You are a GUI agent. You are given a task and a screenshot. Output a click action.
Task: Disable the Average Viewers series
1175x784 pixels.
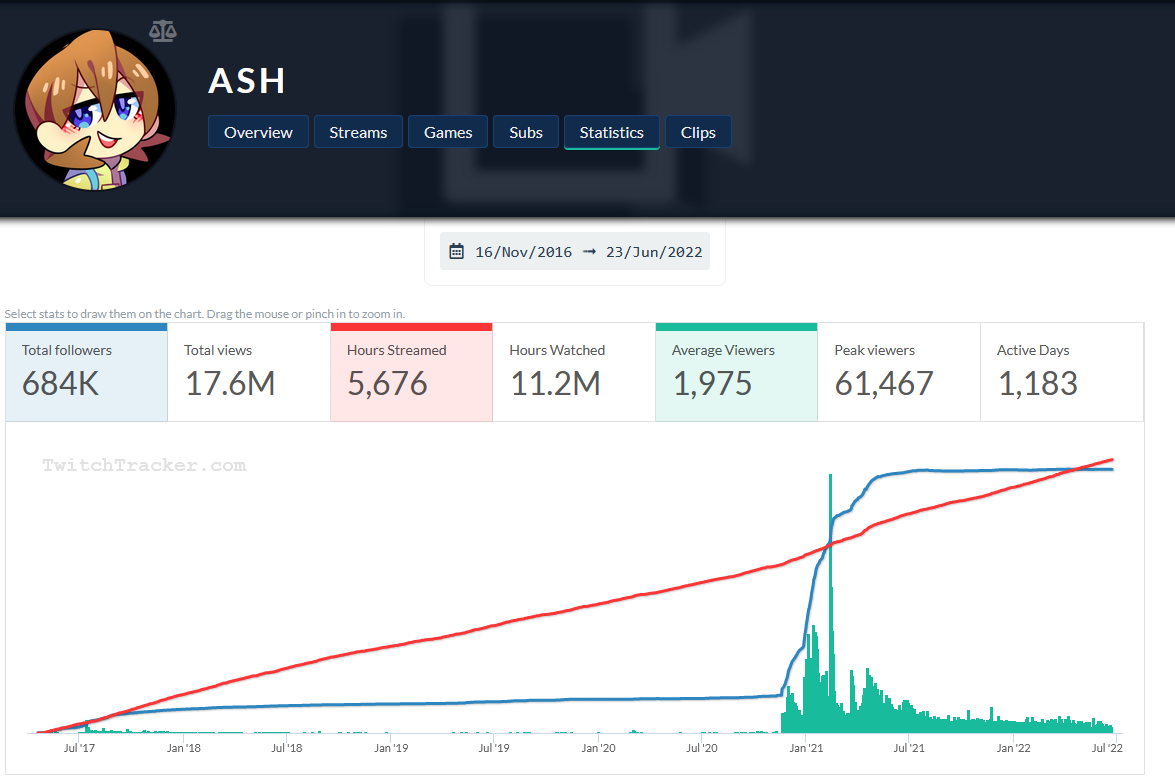[736, 372]
